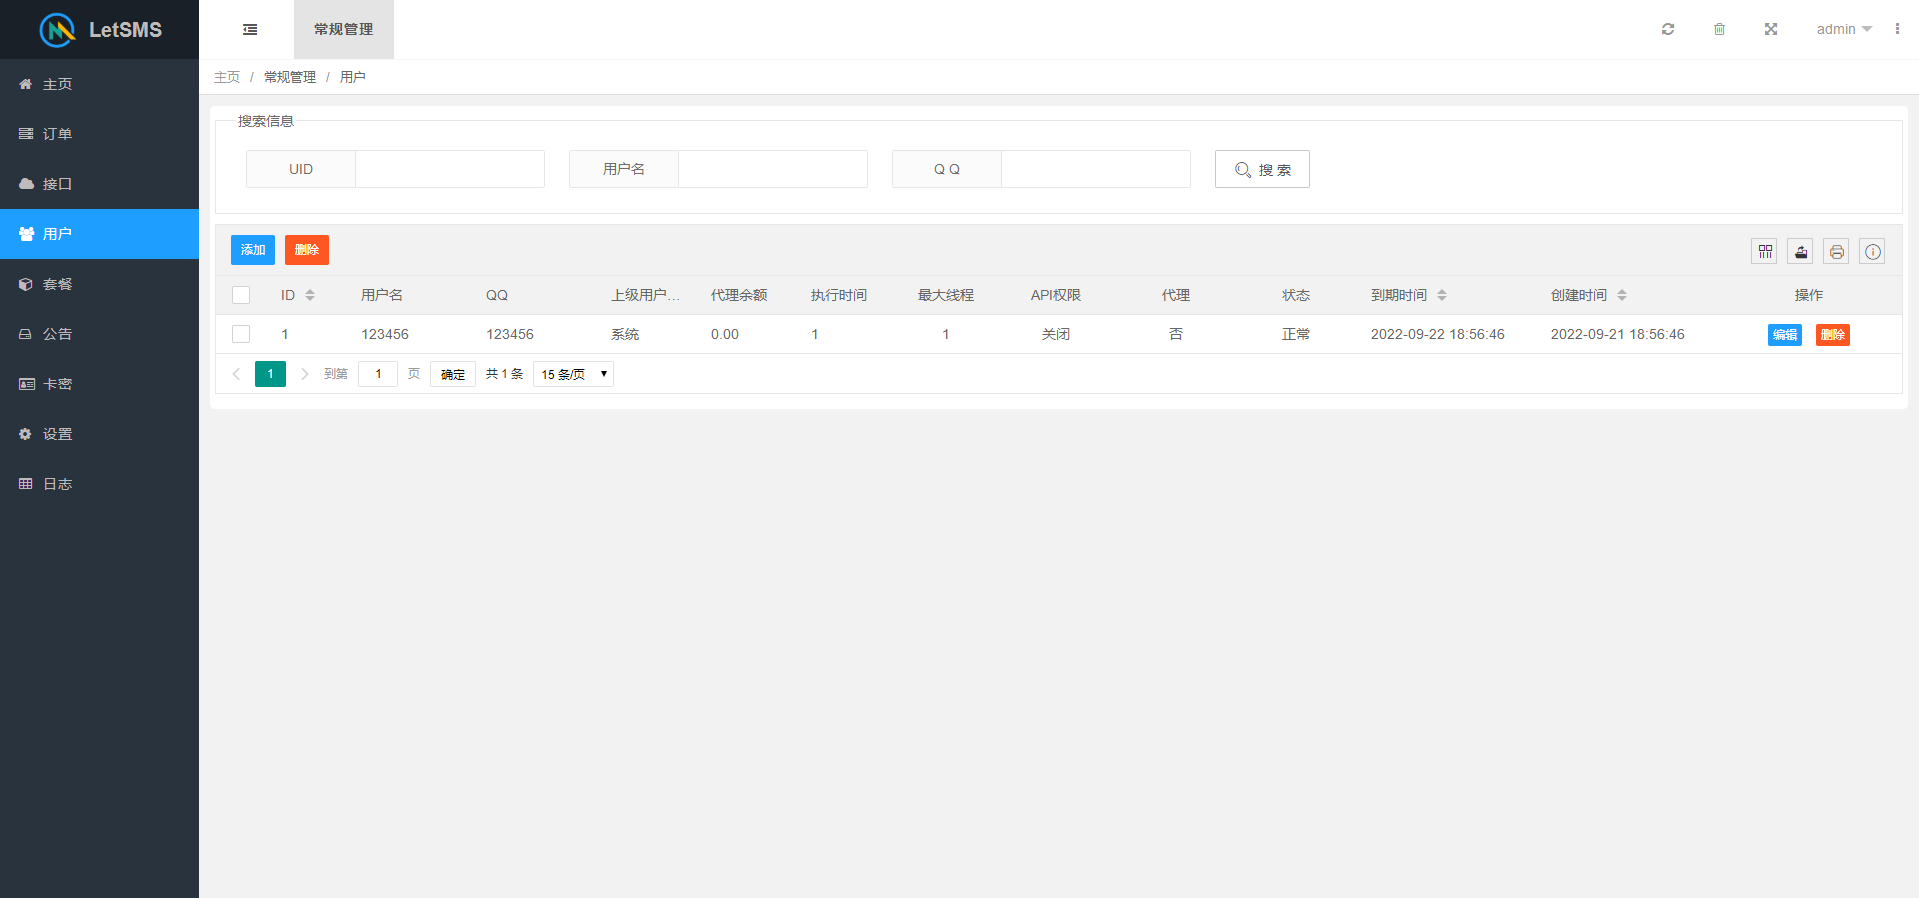Open the 15 条/页 page size dropdown
The height and width of the screenshot is (898, 1919).
(573, 374)
